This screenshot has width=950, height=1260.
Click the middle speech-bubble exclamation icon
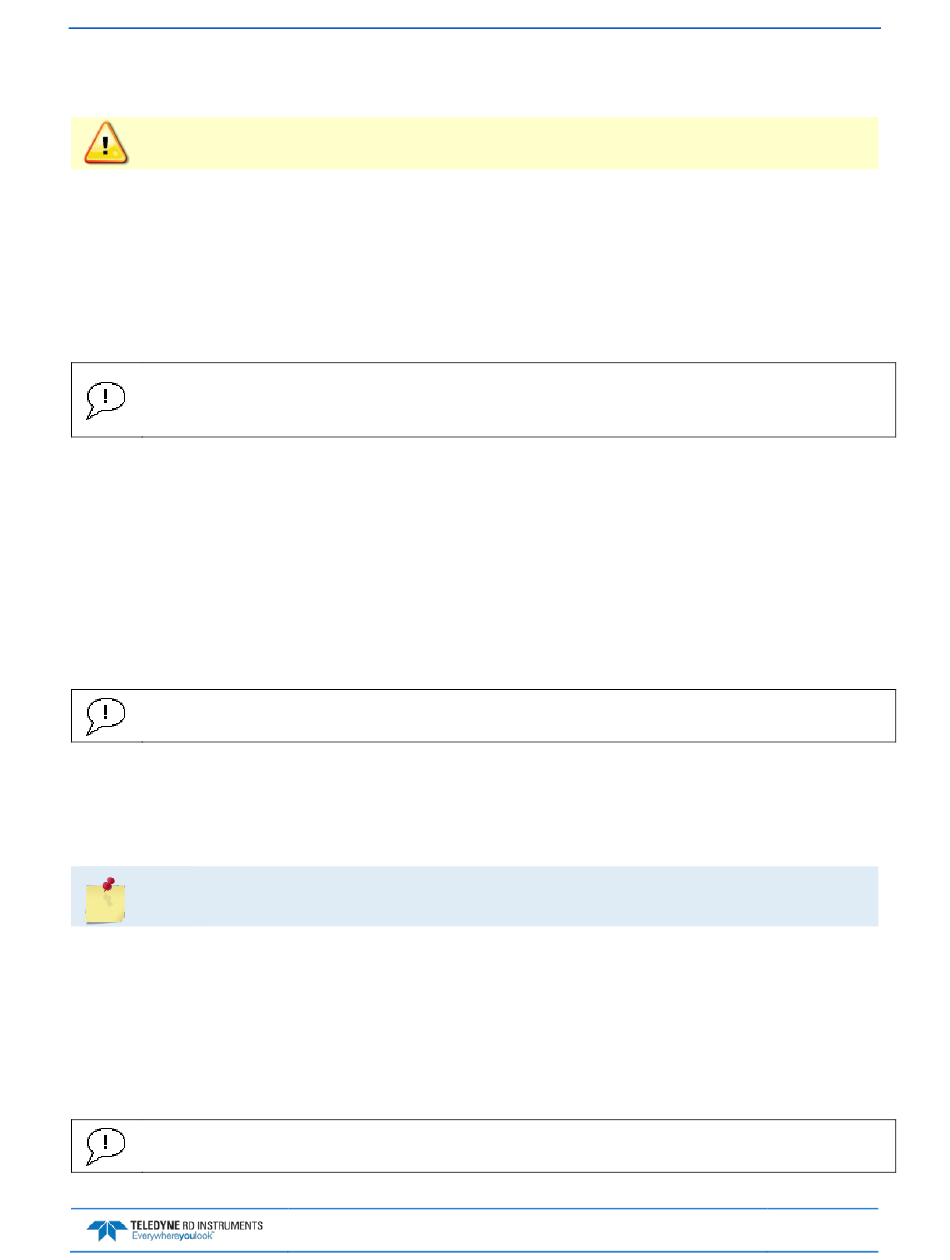[x=106, y=715]
